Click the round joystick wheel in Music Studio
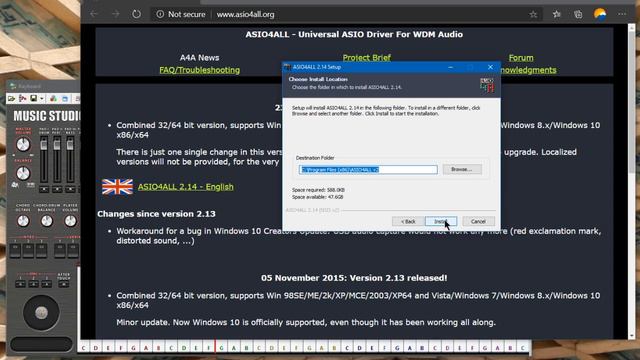This screenshot has width=640, height=360. 41,313
